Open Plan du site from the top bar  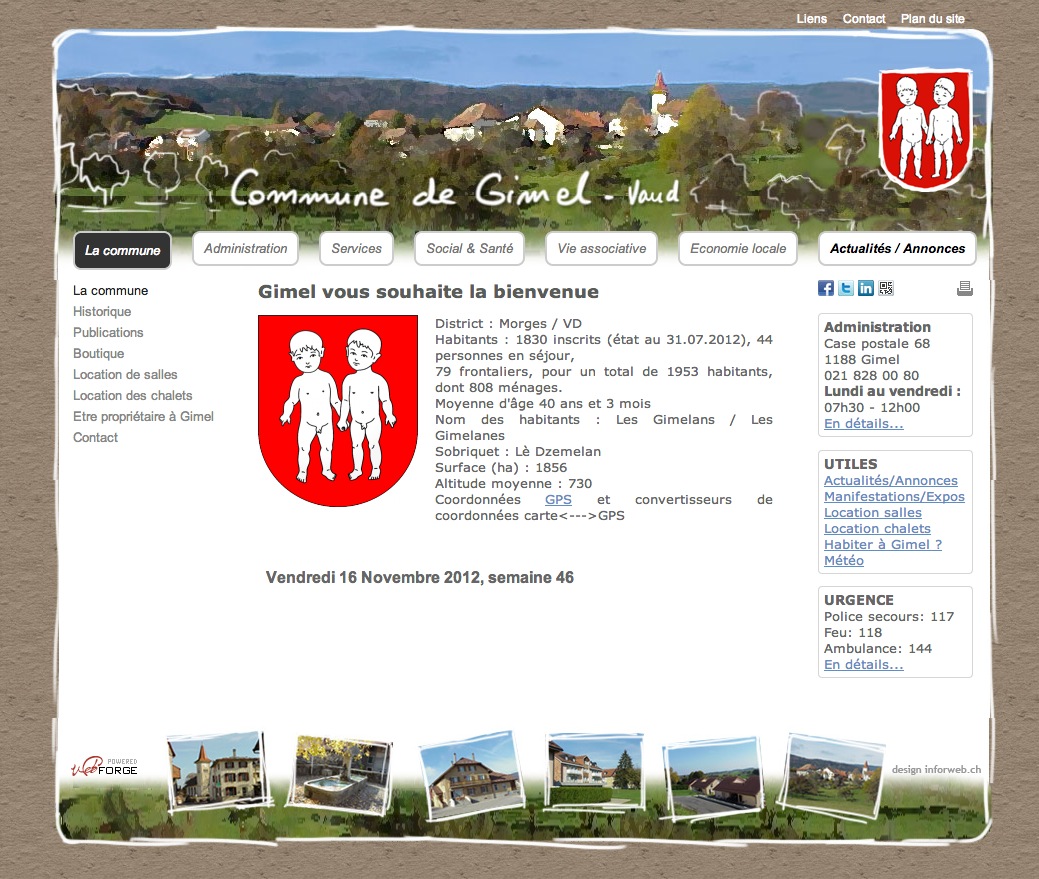point(932,18)
